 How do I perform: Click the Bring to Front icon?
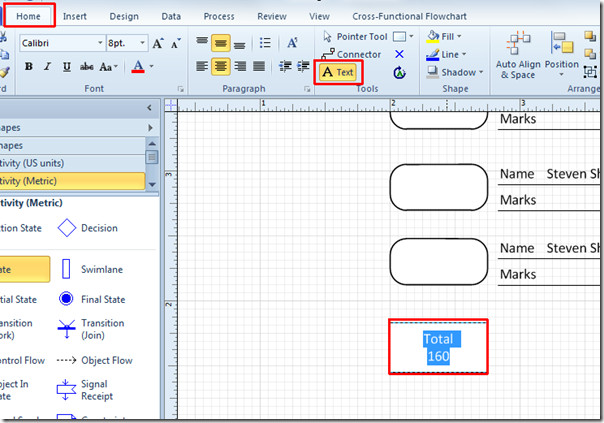coord(590,36)
